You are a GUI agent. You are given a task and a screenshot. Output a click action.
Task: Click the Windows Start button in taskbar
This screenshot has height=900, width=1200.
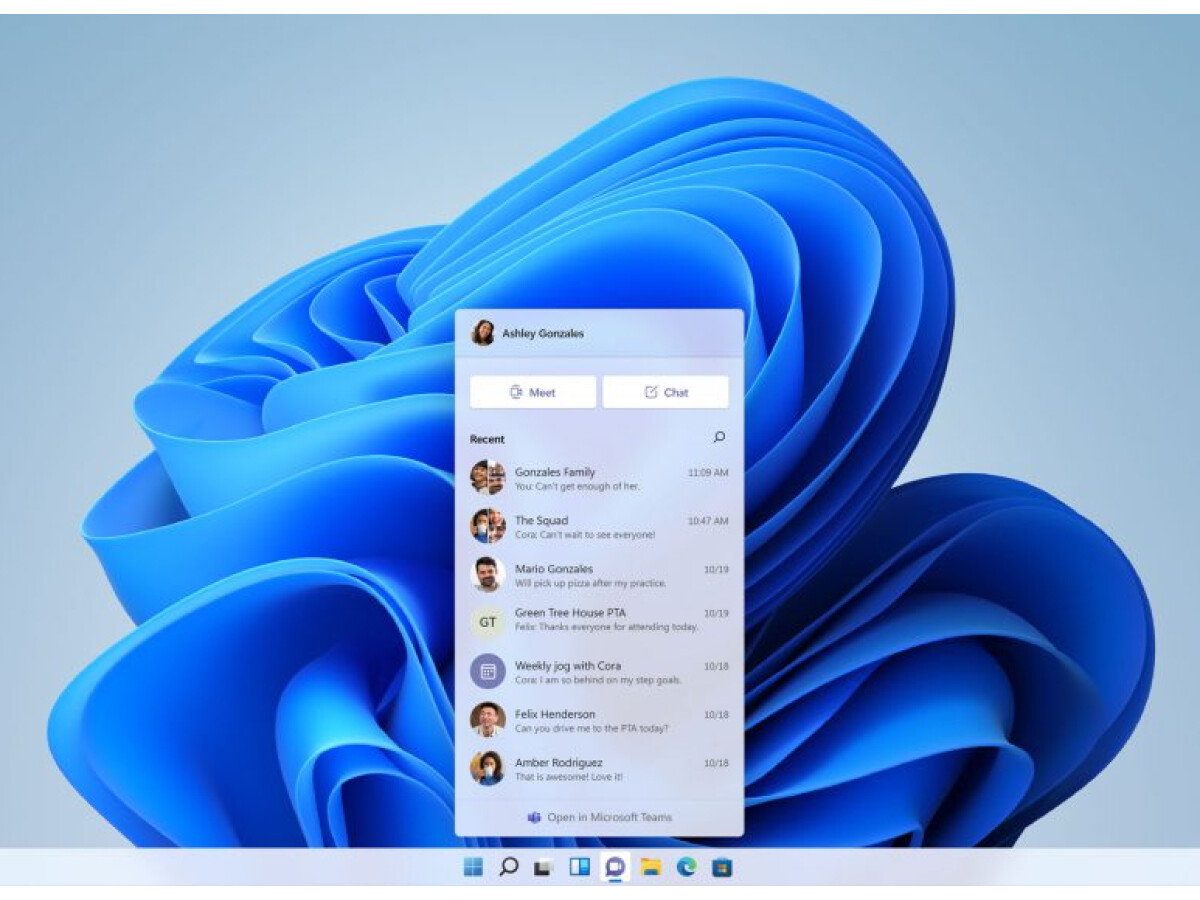pyautogui.click(x=473, y=867)
